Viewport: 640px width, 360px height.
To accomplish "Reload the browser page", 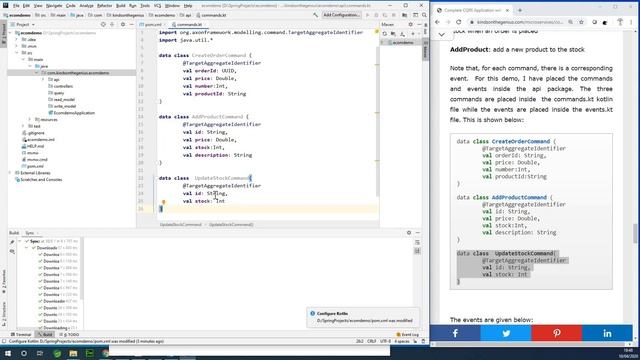I will [458, 22].
